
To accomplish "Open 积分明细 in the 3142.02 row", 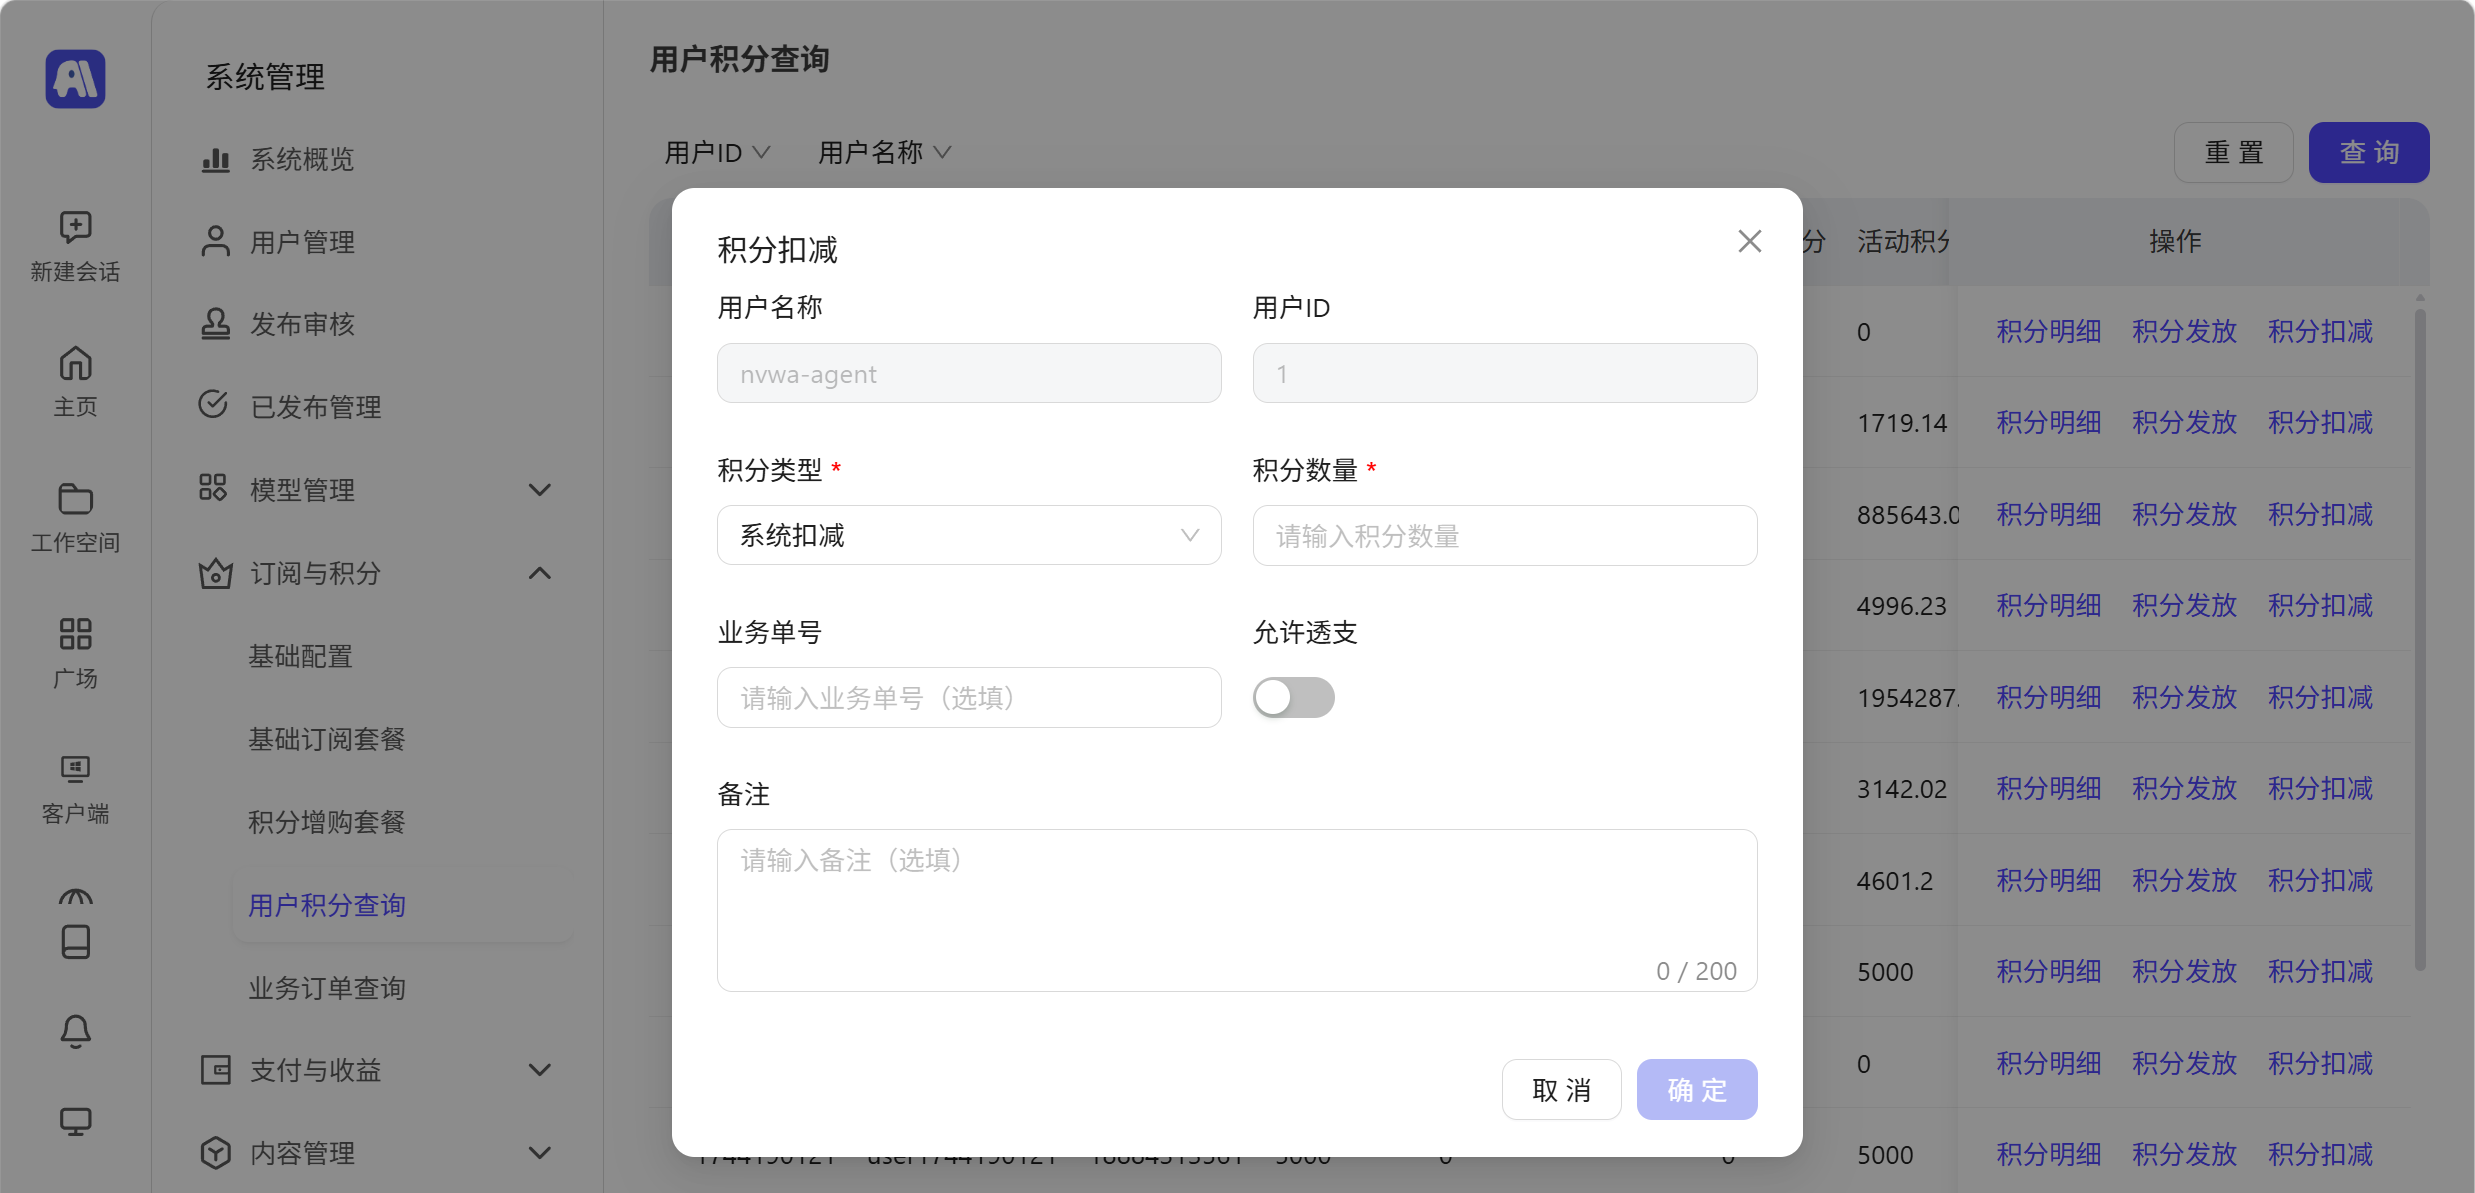I will click(x=2048, y=788).
